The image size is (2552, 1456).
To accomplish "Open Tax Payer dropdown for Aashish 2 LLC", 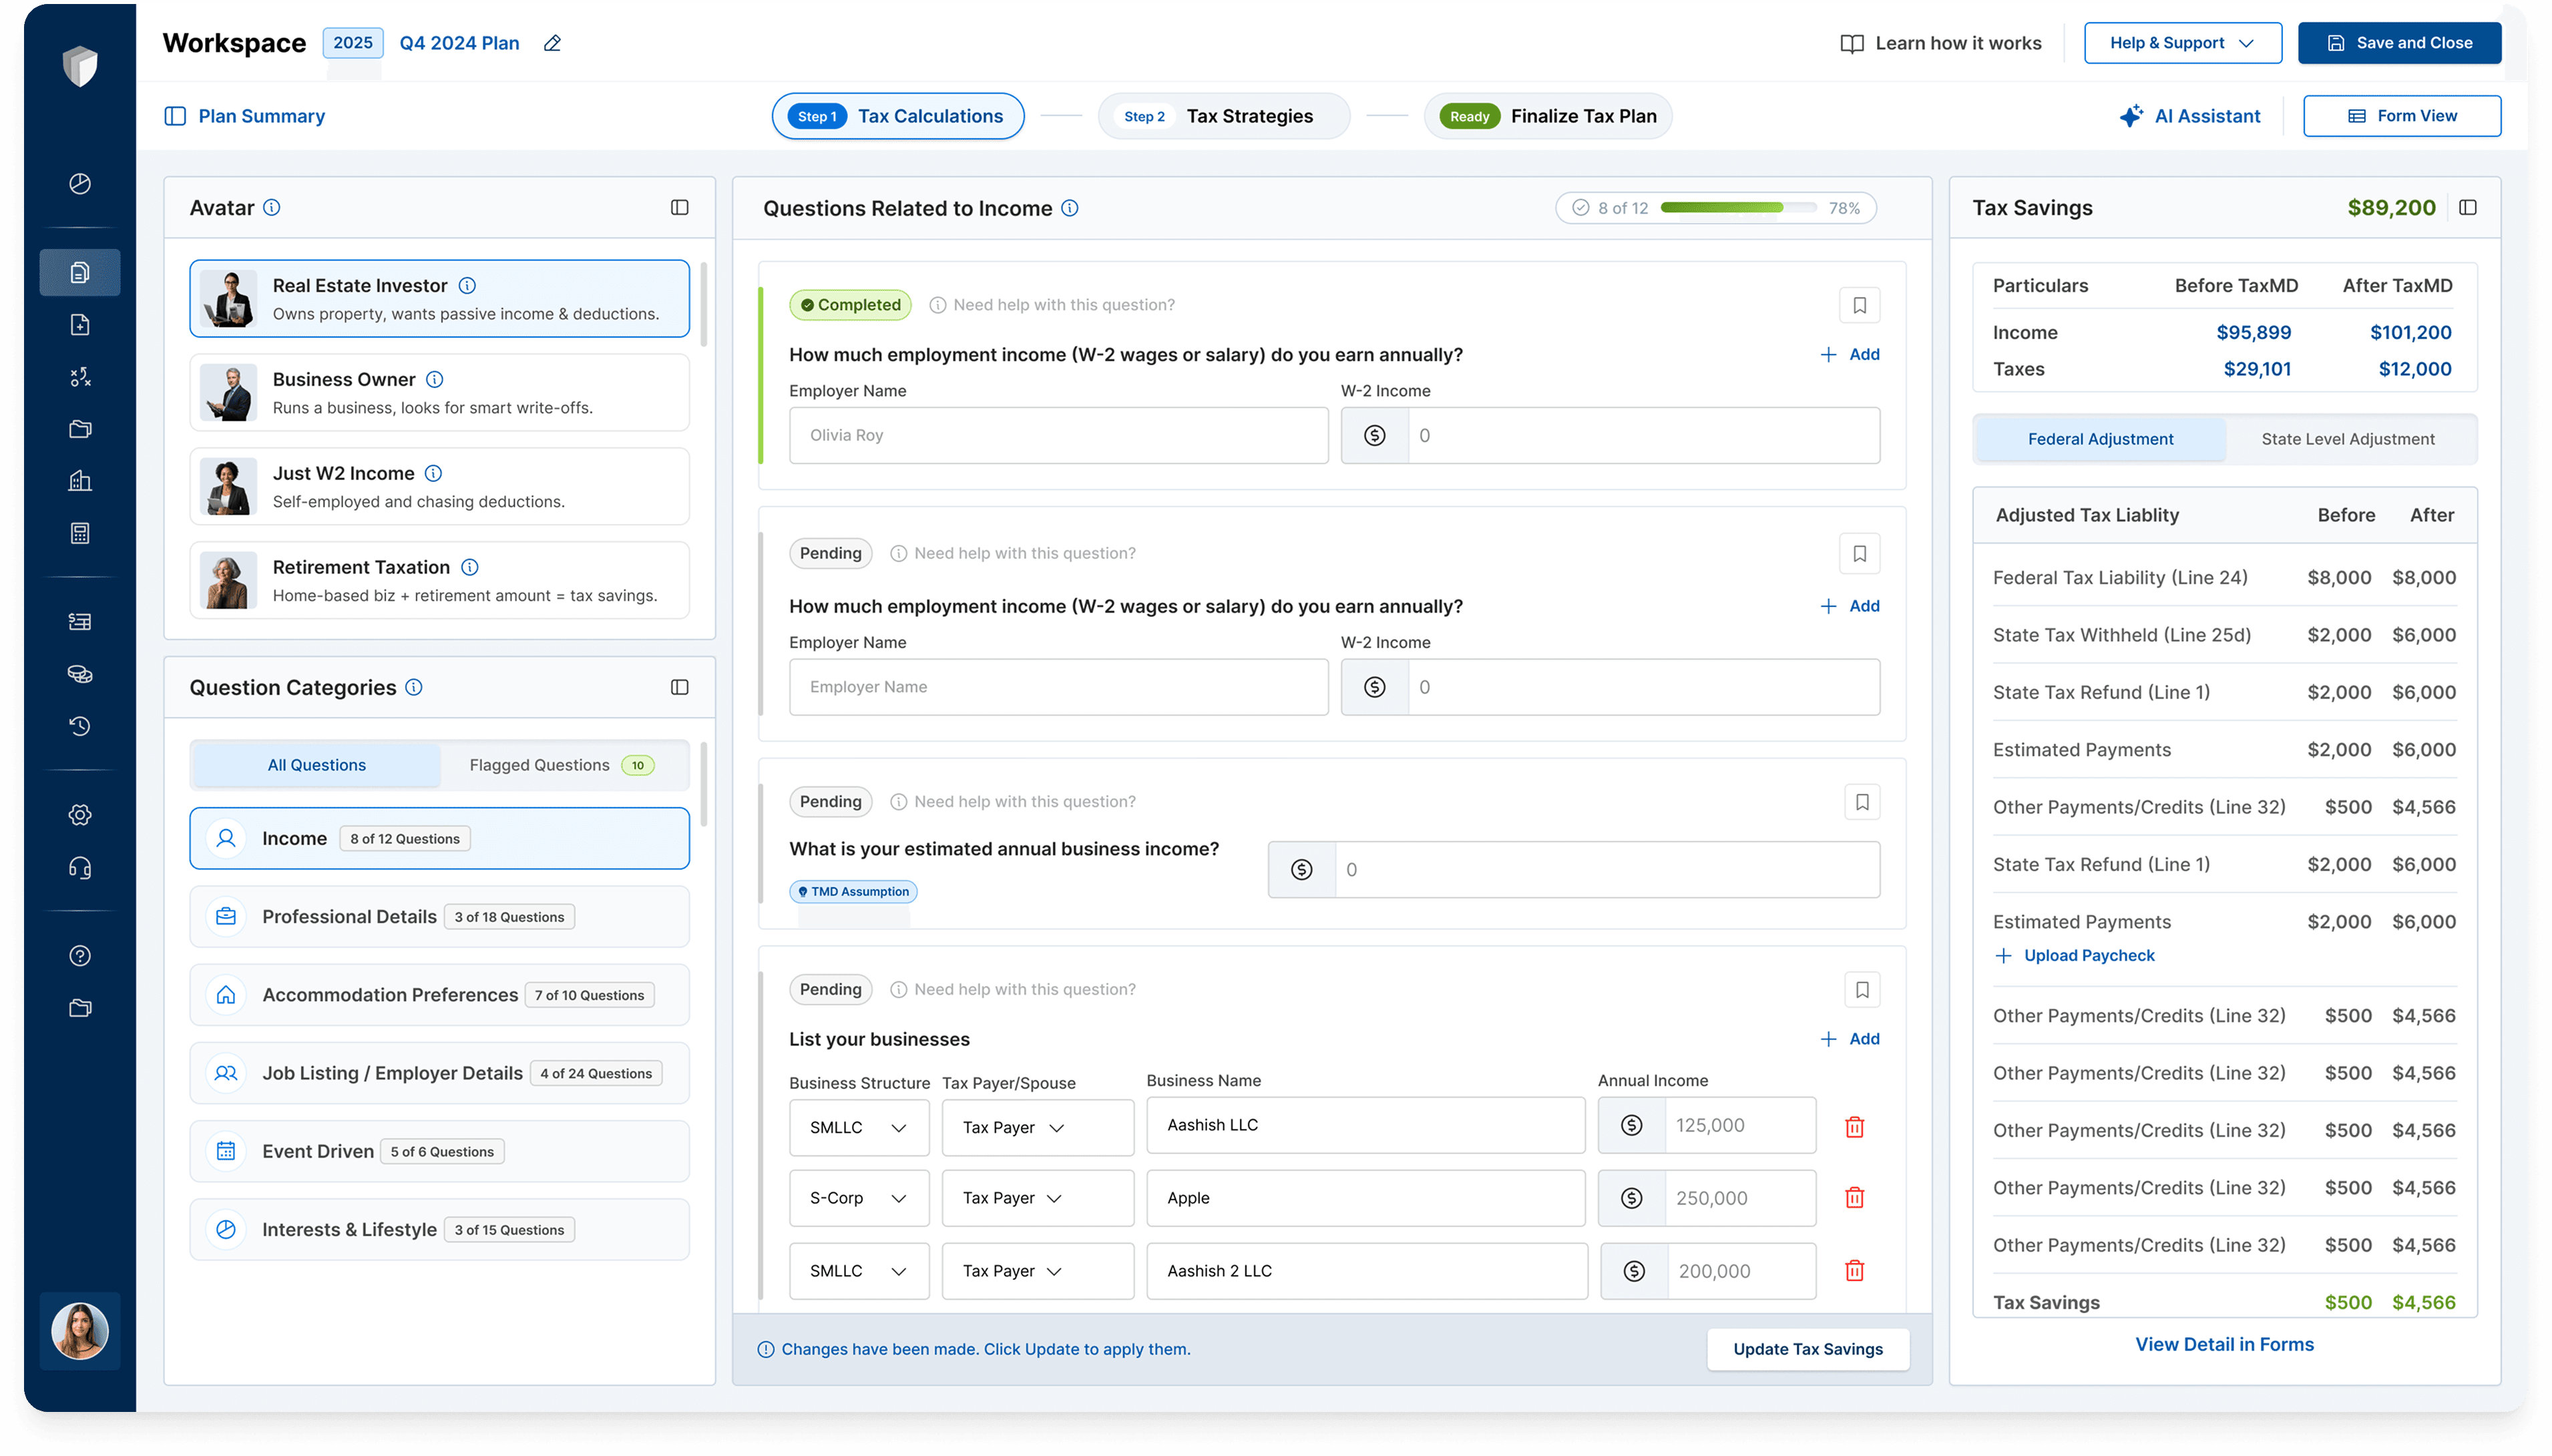I will (1037, 1271).
